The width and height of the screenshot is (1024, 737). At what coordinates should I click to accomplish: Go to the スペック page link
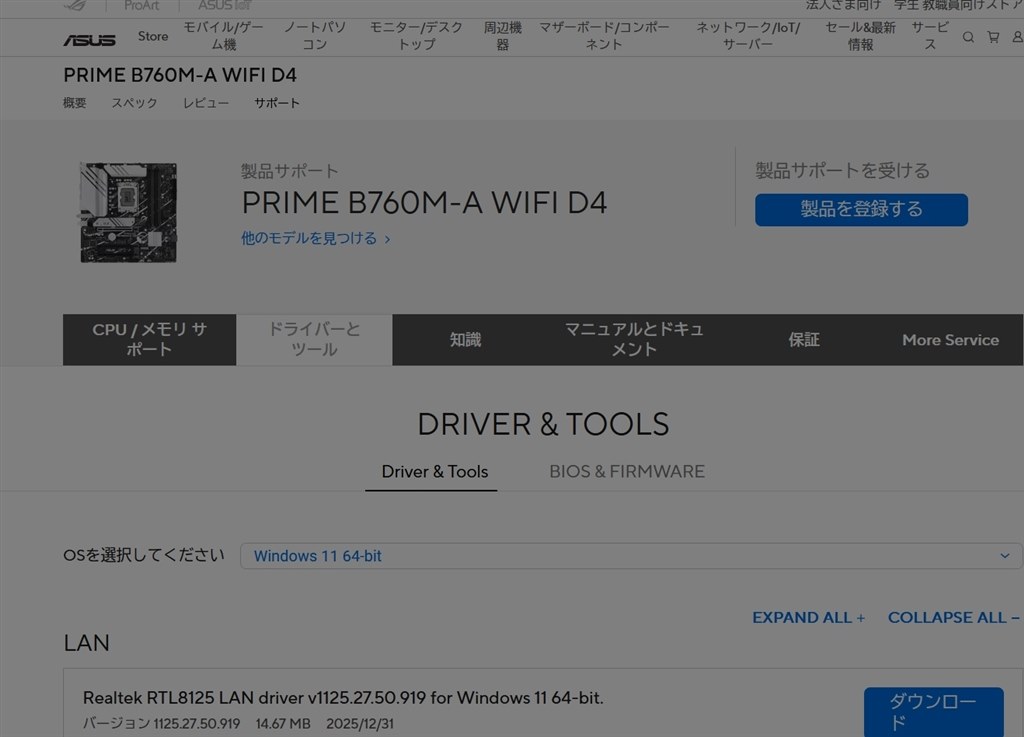click(x=134, y=102)
